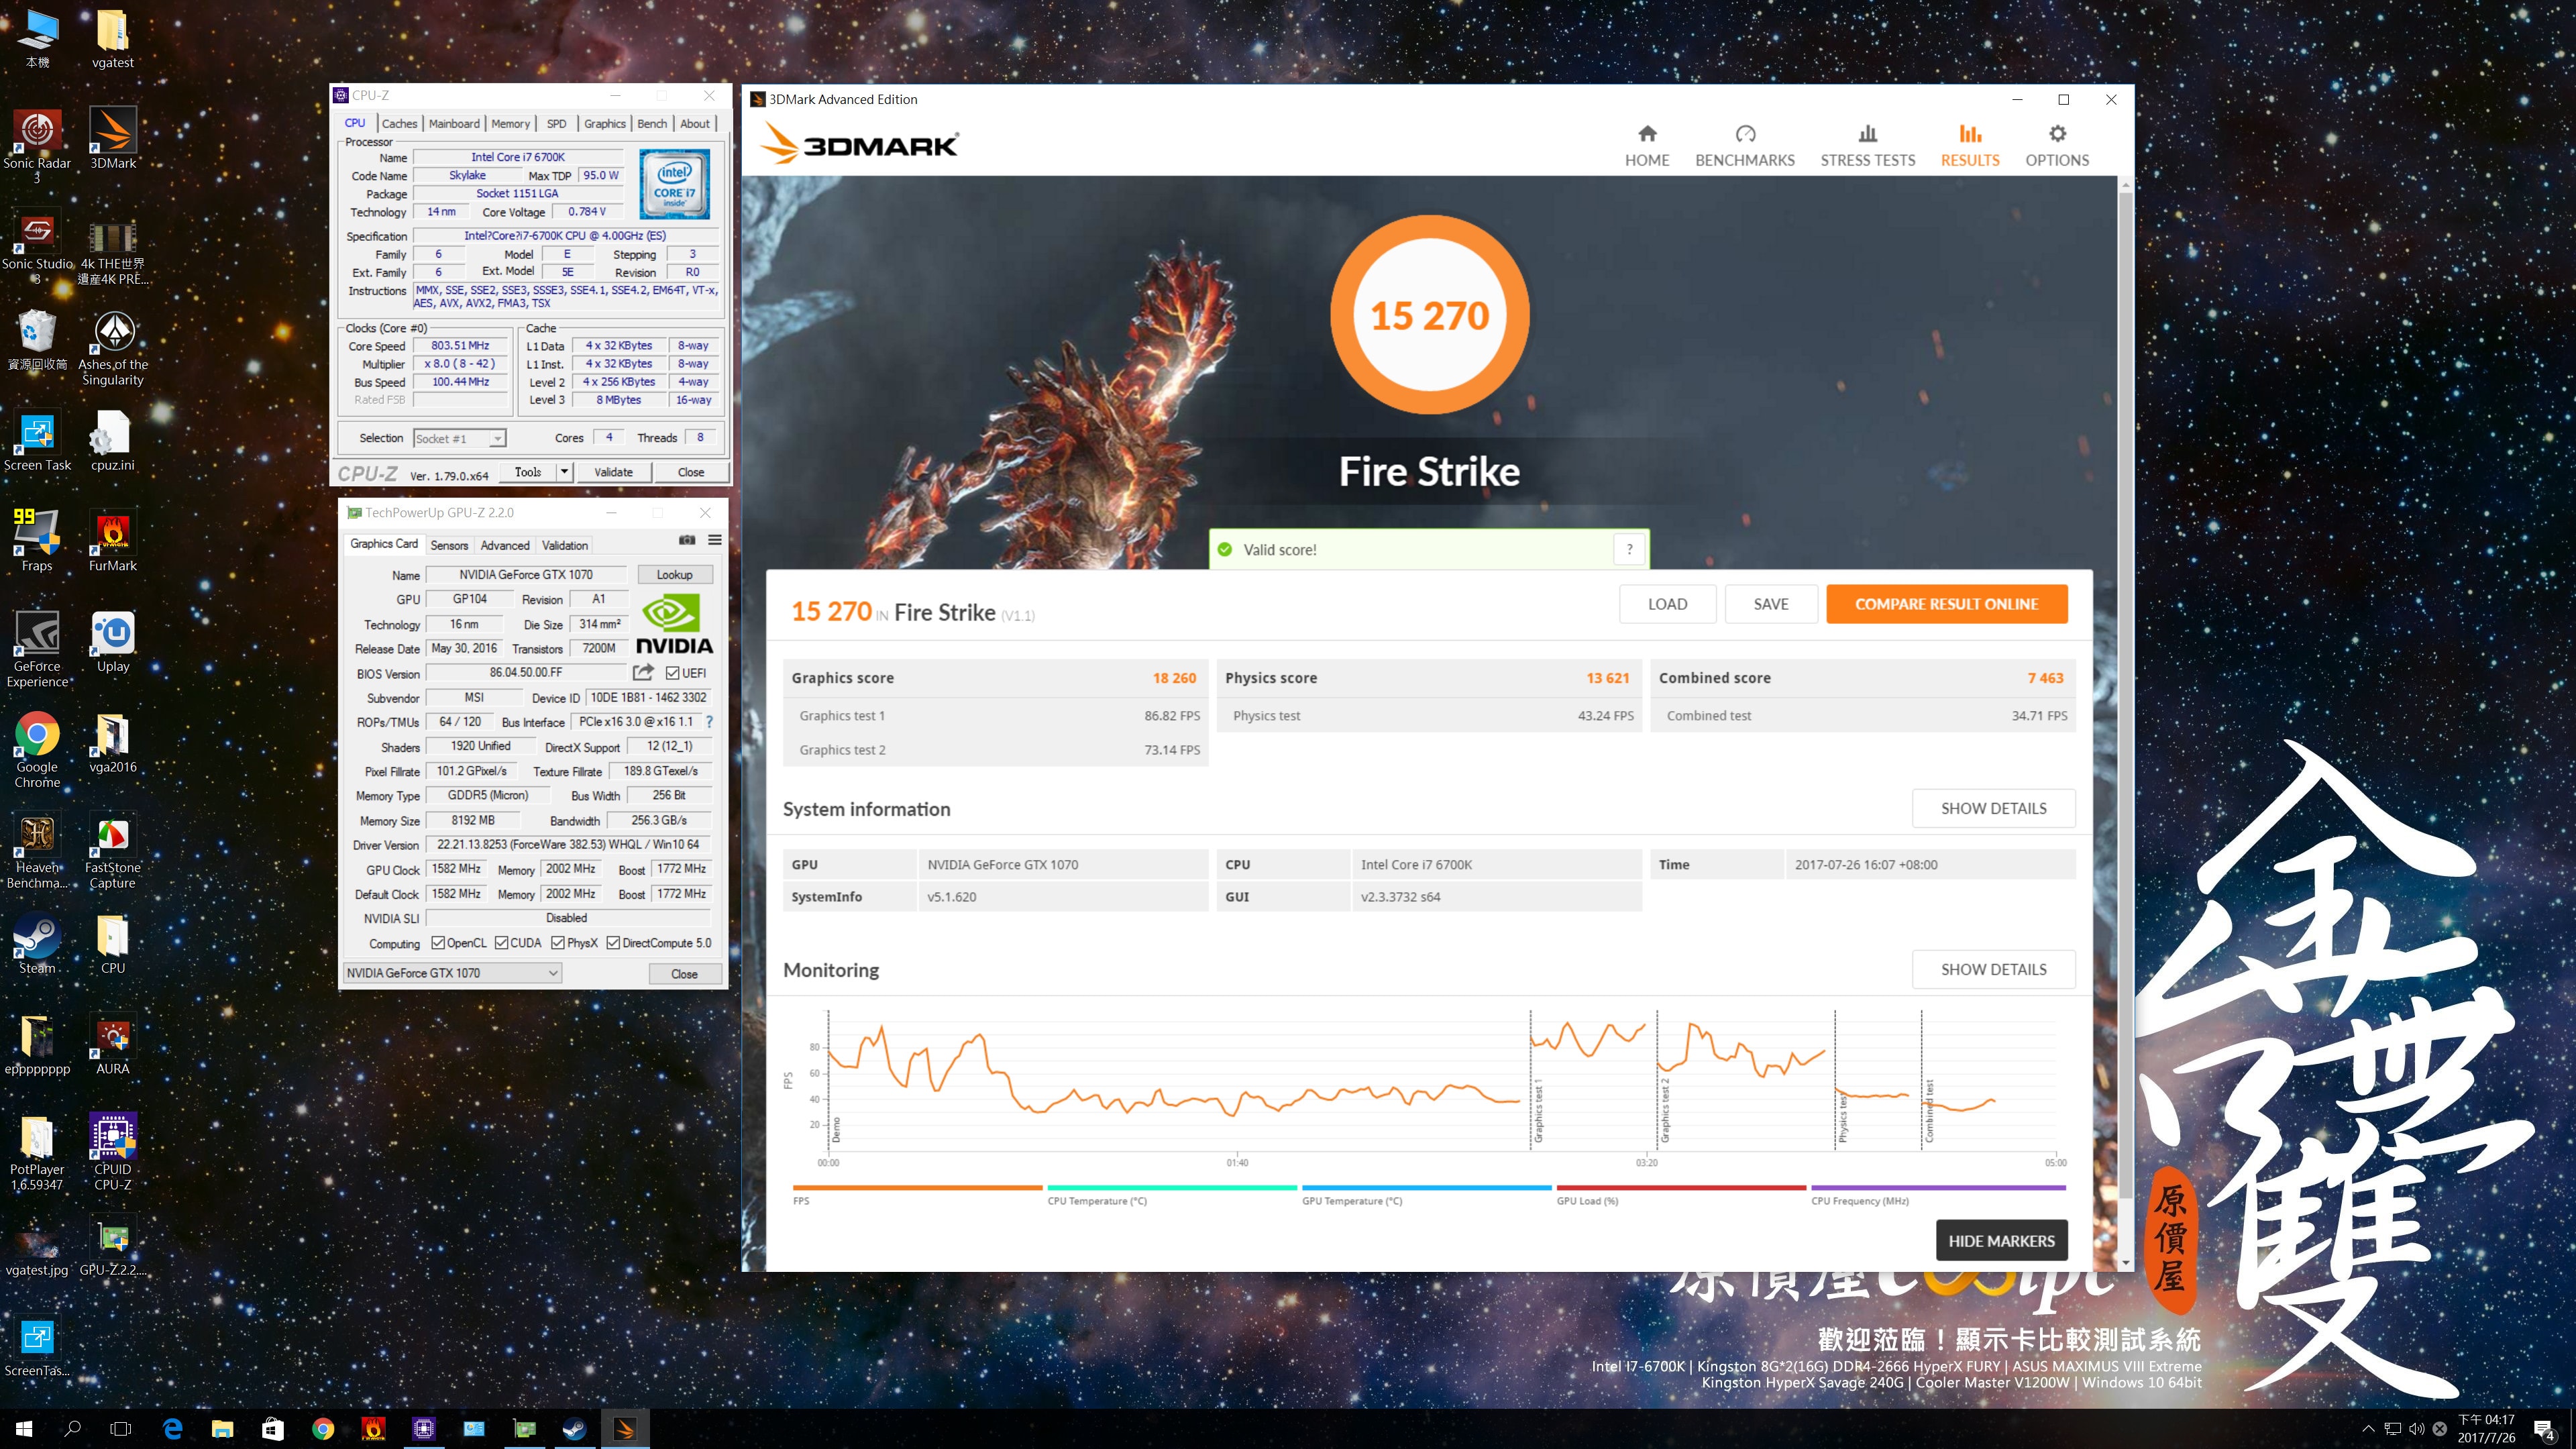Open Sonic Radar 3 desktop icon

[x=37, y=146]
